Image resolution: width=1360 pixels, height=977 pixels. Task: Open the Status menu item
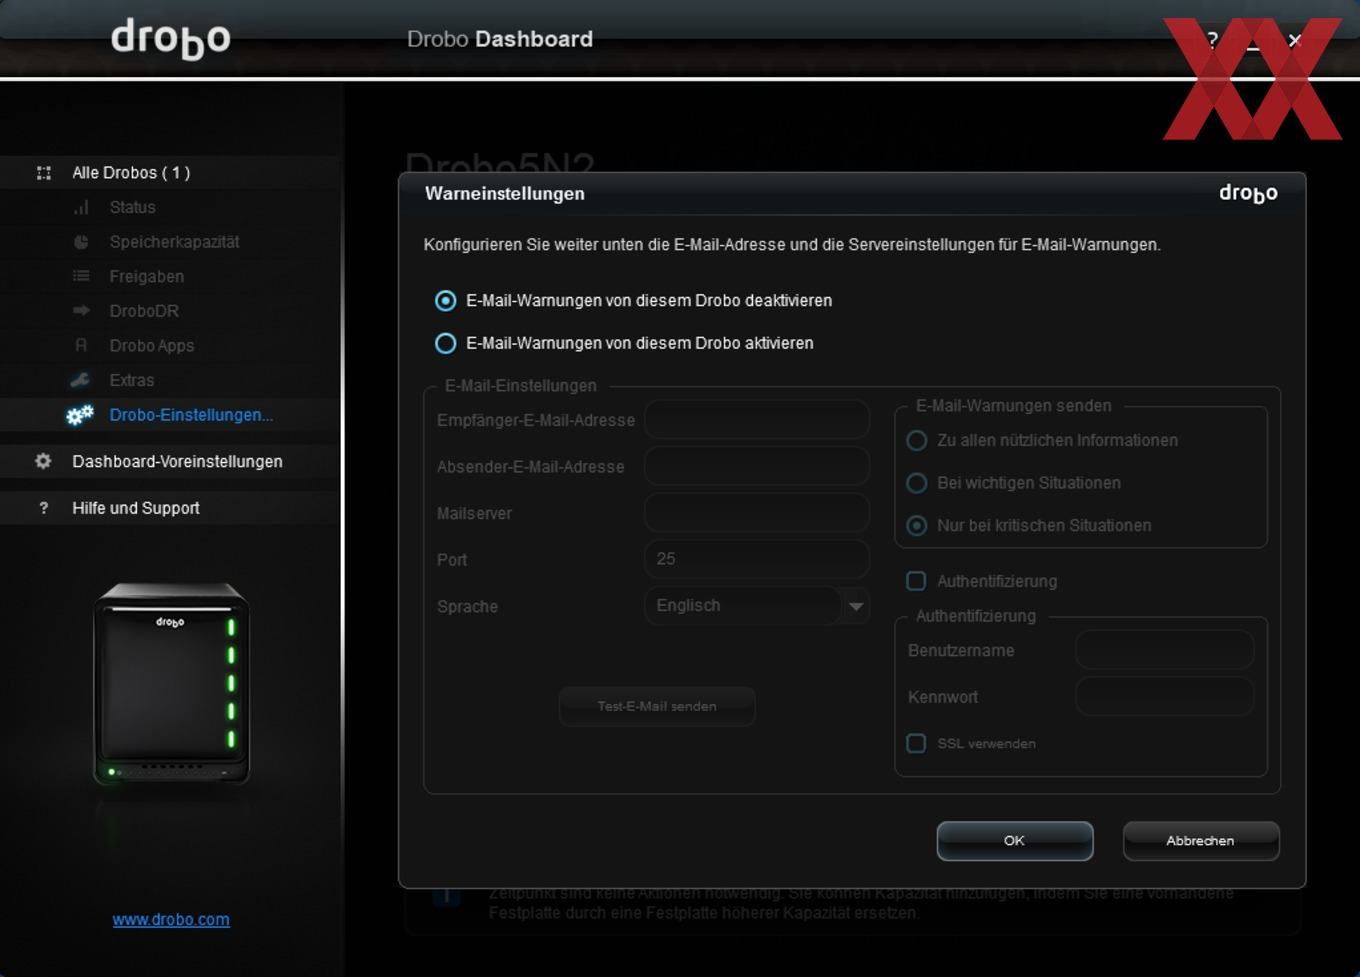coord(132,207)
